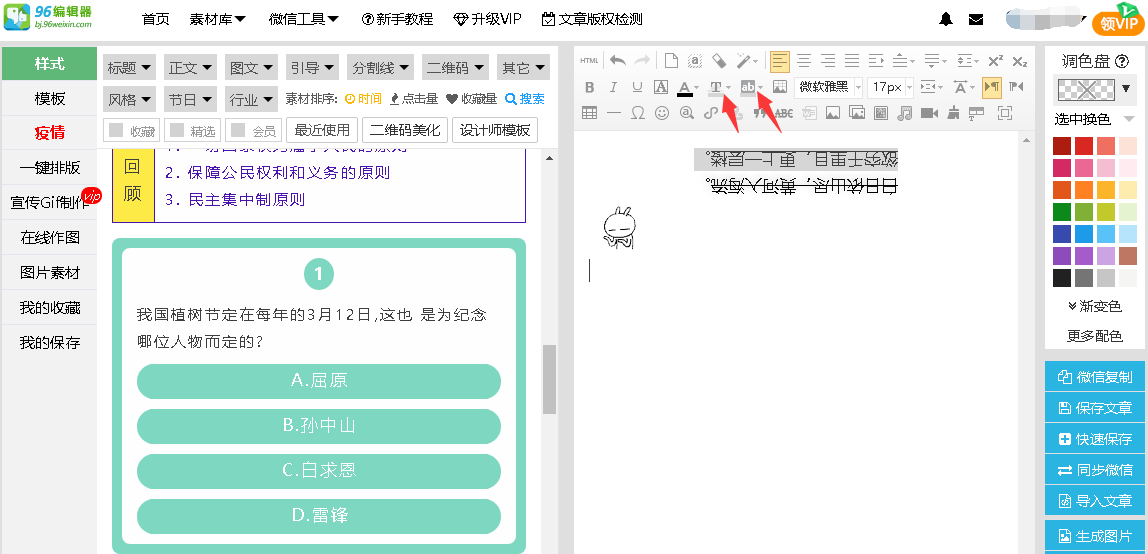Open the emoji smiley picker
Screen dimensions: 1148x554
click(x=662, y=113)
